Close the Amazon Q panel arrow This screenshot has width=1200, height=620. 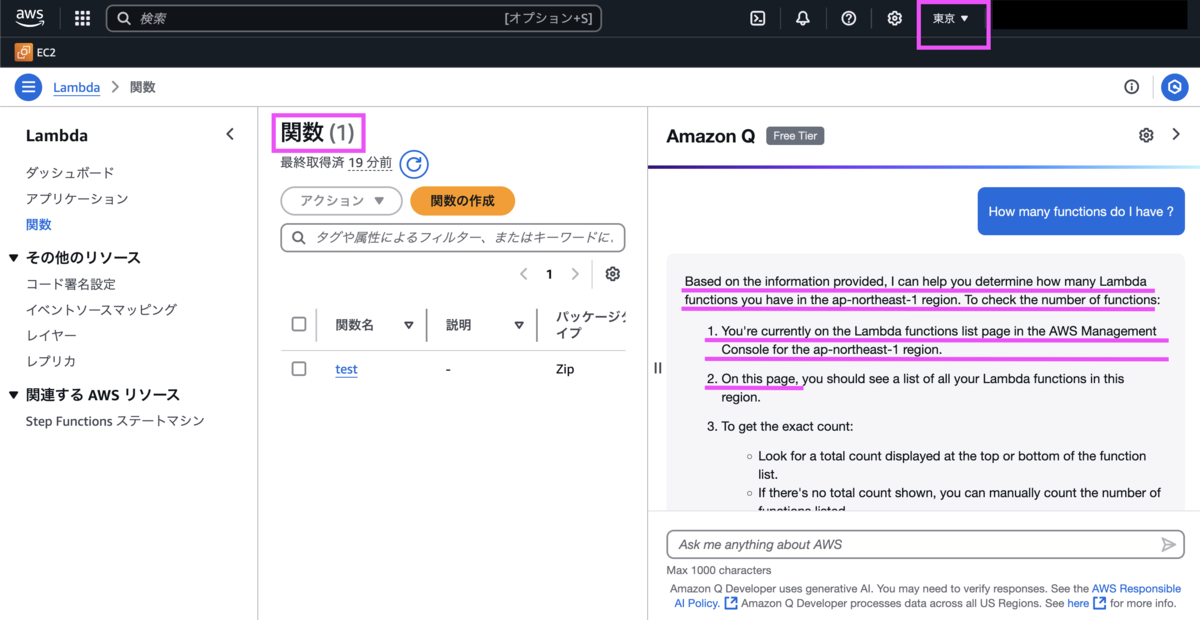click(x=1176, y=135)
